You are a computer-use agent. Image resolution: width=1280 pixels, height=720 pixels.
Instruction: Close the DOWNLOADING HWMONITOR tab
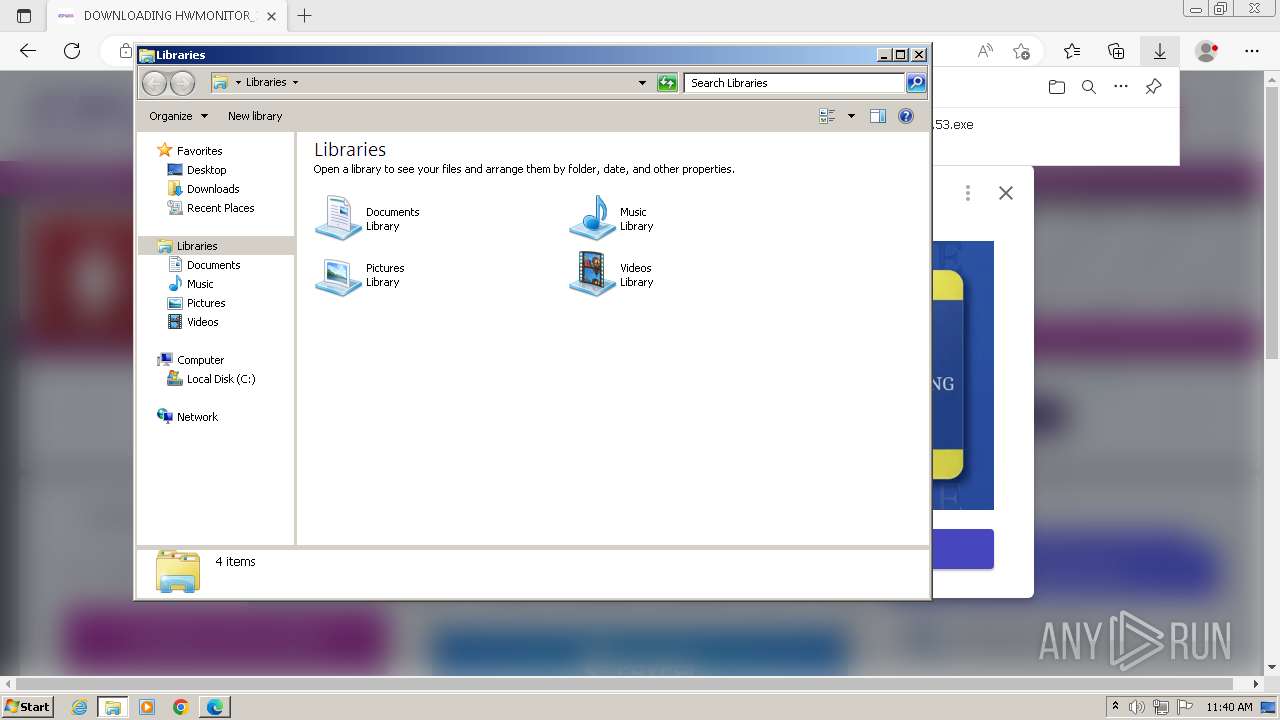(x=270, y=16)
